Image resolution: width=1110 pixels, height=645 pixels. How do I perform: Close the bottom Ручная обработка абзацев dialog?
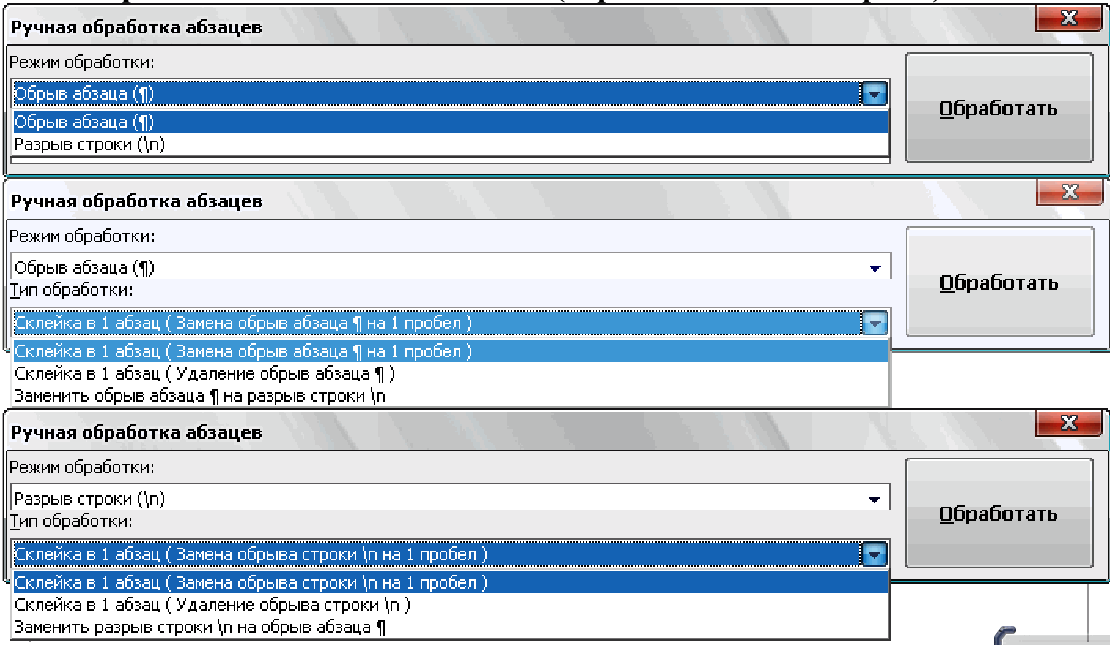(x=1069, y=423)
